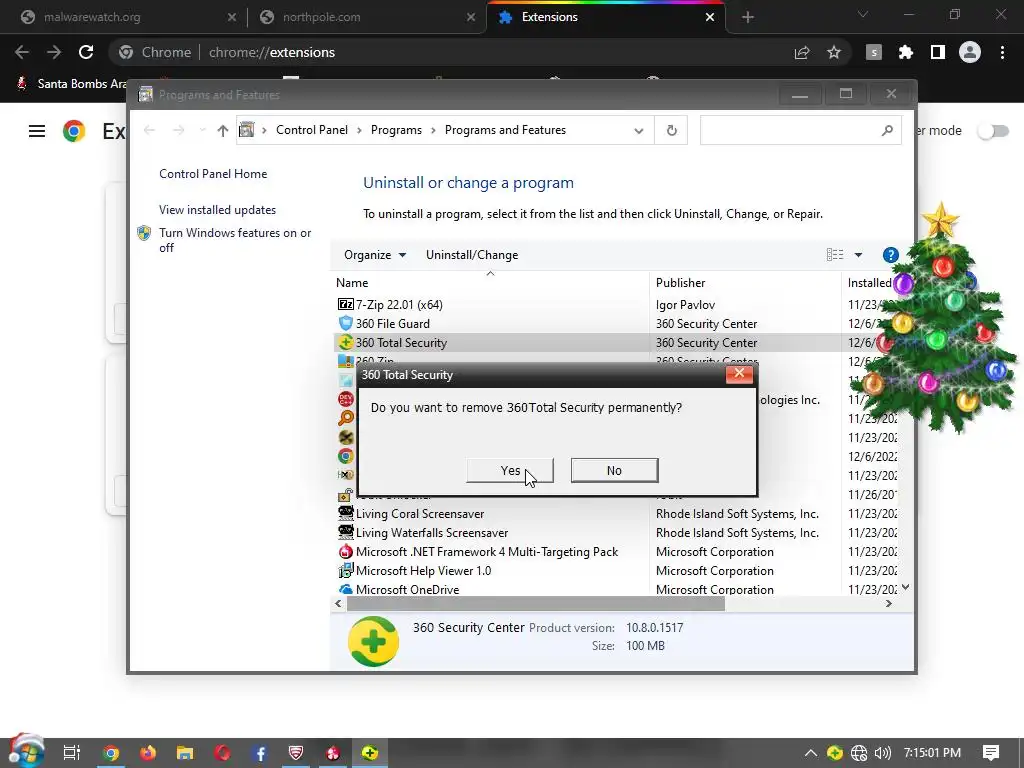Viewport: 1024px width, 768px height.
Task: Open Chrome side panel icon
Action: (937, 52)
